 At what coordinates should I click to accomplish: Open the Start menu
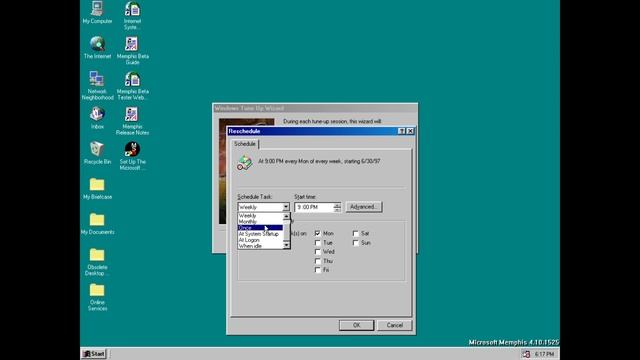(94, 354)
